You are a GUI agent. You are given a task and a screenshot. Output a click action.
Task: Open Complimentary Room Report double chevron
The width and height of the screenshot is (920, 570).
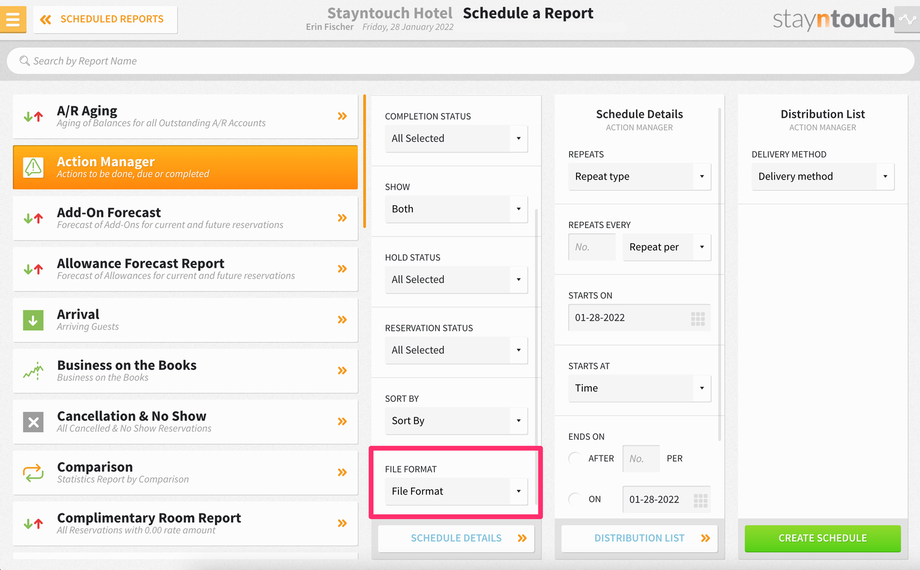[342, 523]
